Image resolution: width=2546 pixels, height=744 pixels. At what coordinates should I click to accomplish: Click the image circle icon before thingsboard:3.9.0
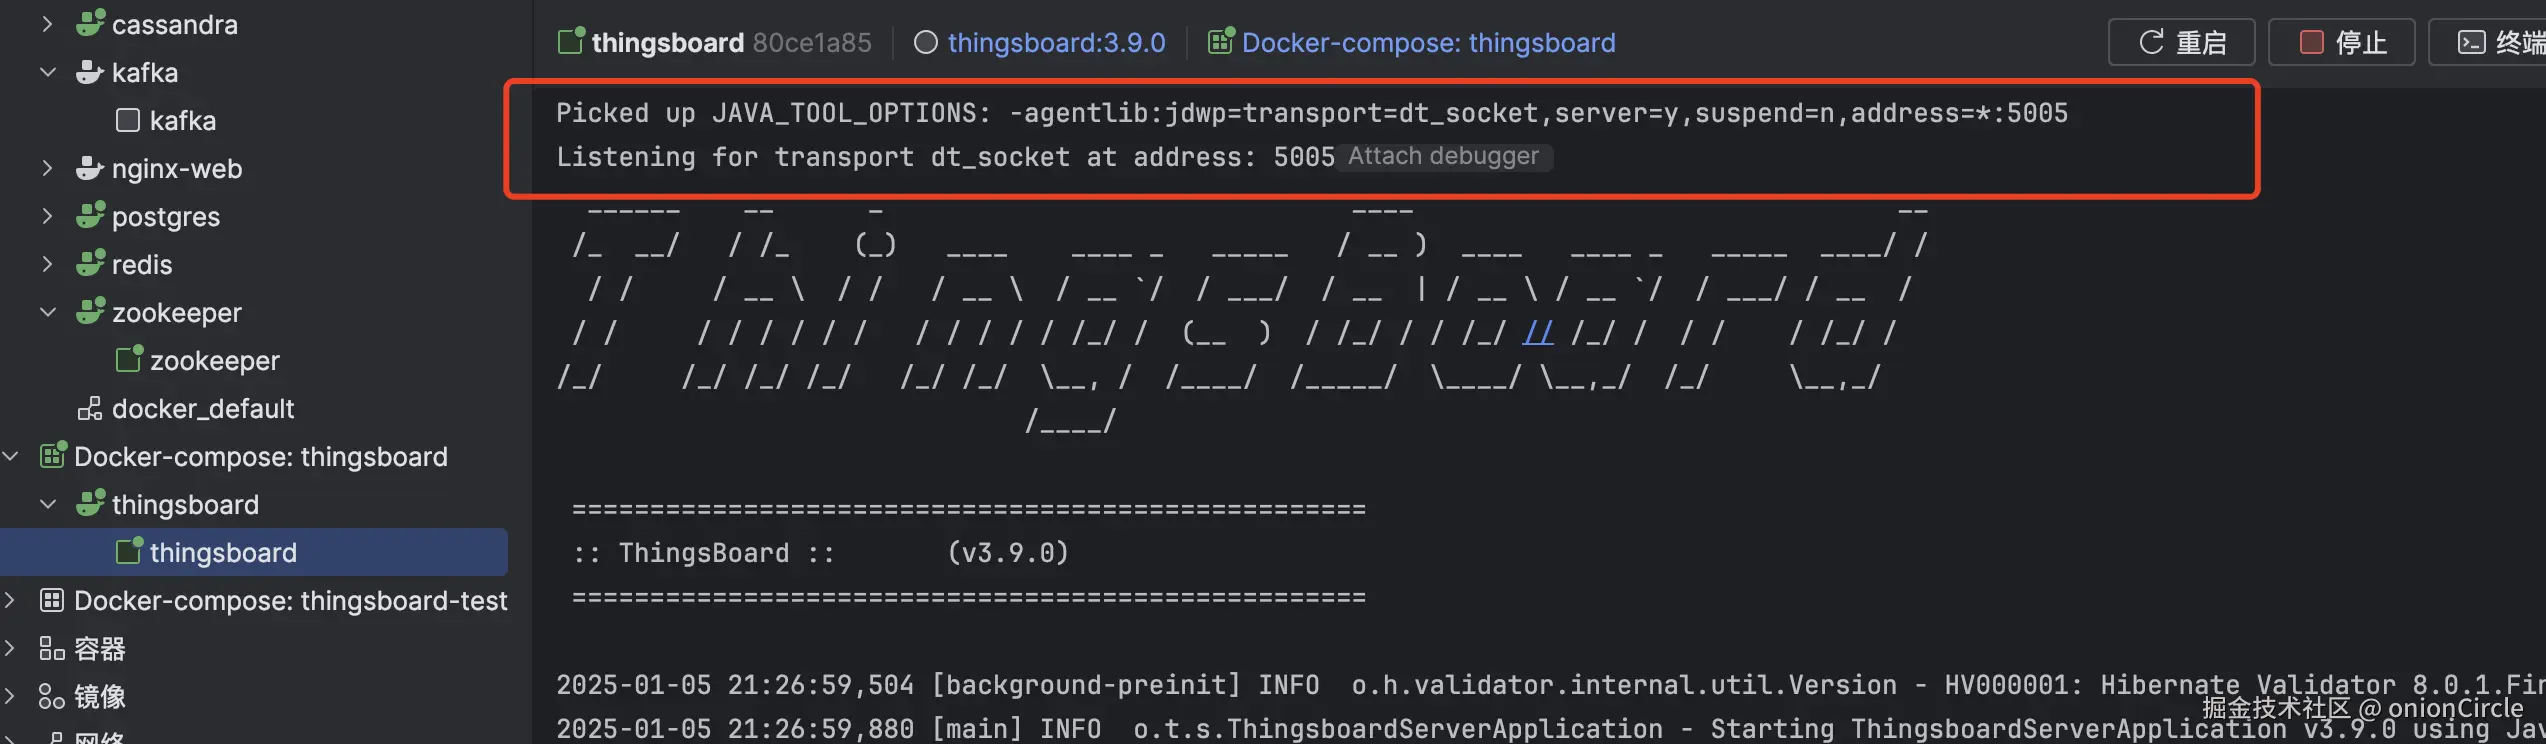[926, 42]
